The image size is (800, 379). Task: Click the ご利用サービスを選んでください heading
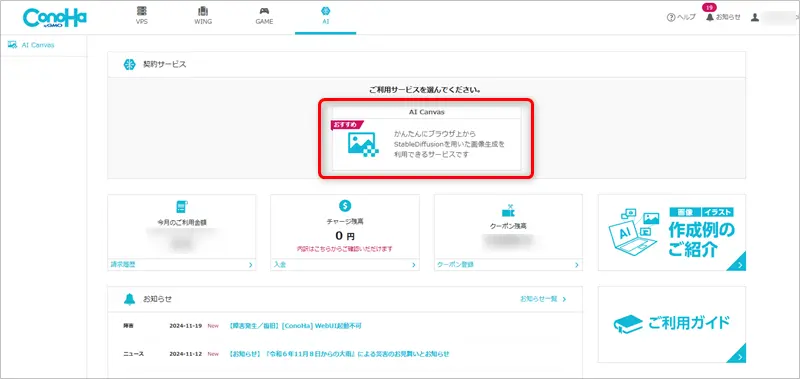(425, 89)
